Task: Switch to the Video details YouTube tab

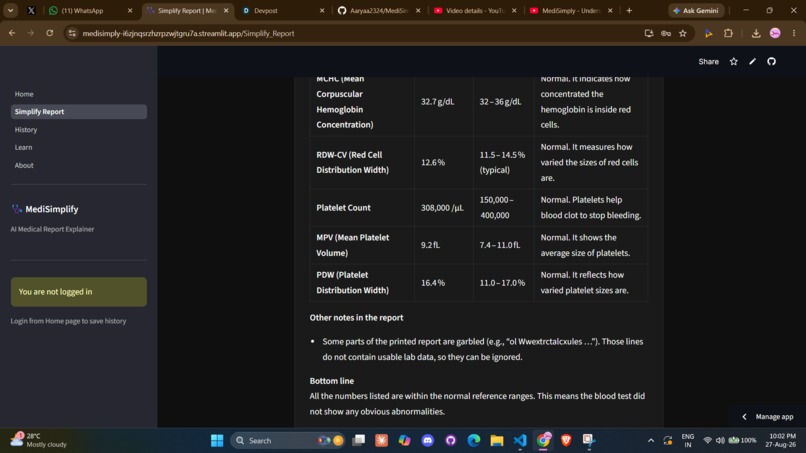Action: click(475, 10)
